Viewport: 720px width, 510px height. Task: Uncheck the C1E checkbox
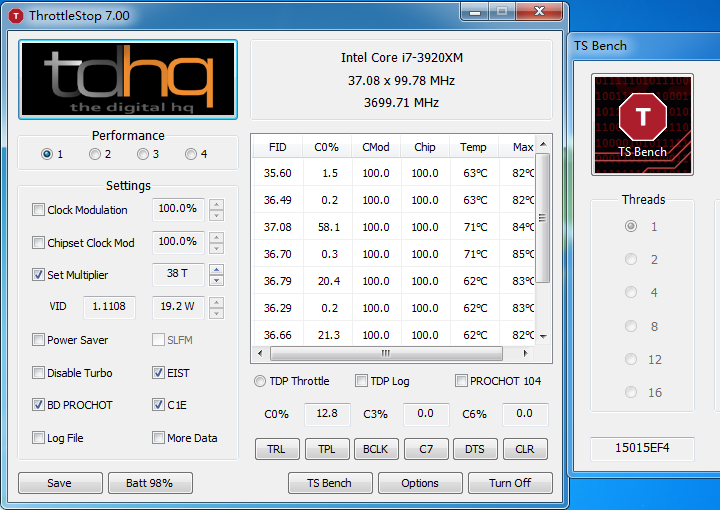pos(158,405)
